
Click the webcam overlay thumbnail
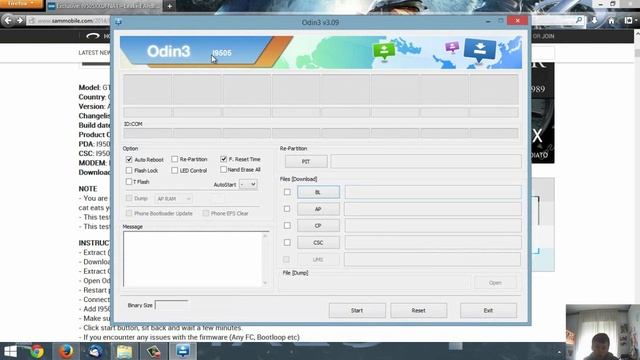[x=603, y=332]
